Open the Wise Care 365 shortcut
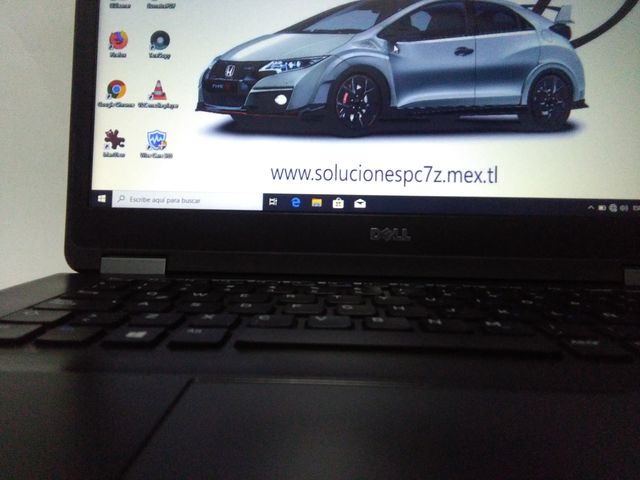The height and width of the screenshot is (480, 640). point(156,144)
